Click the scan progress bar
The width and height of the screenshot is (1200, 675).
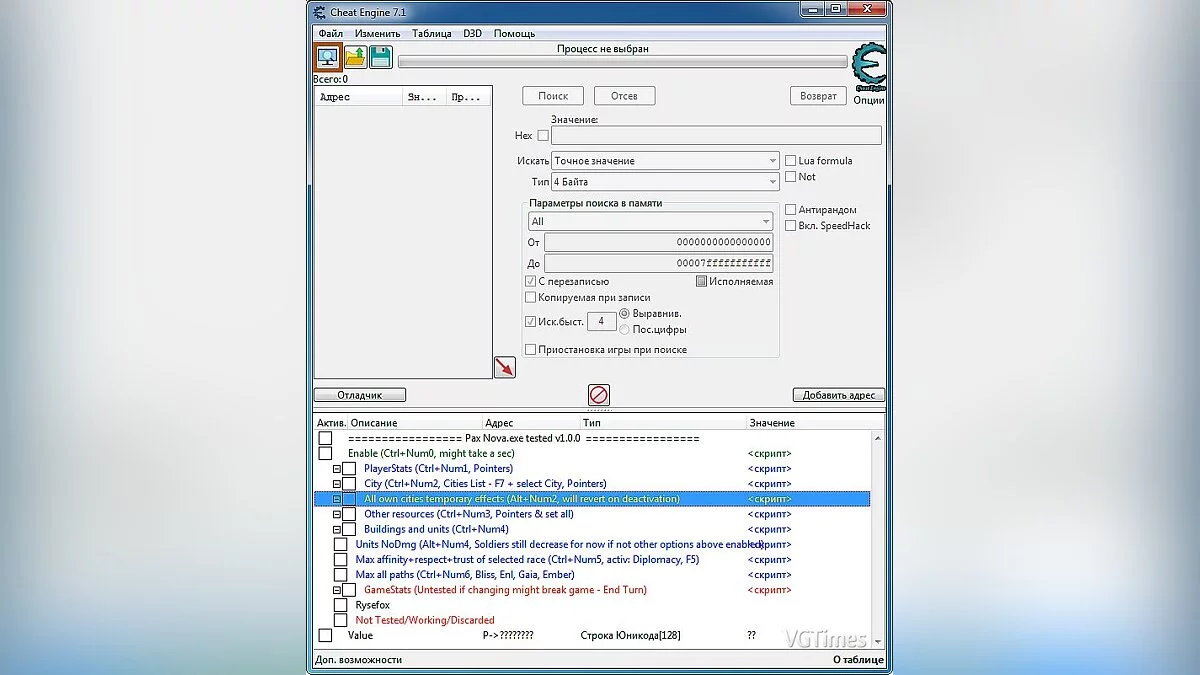(x=622, y=62)
